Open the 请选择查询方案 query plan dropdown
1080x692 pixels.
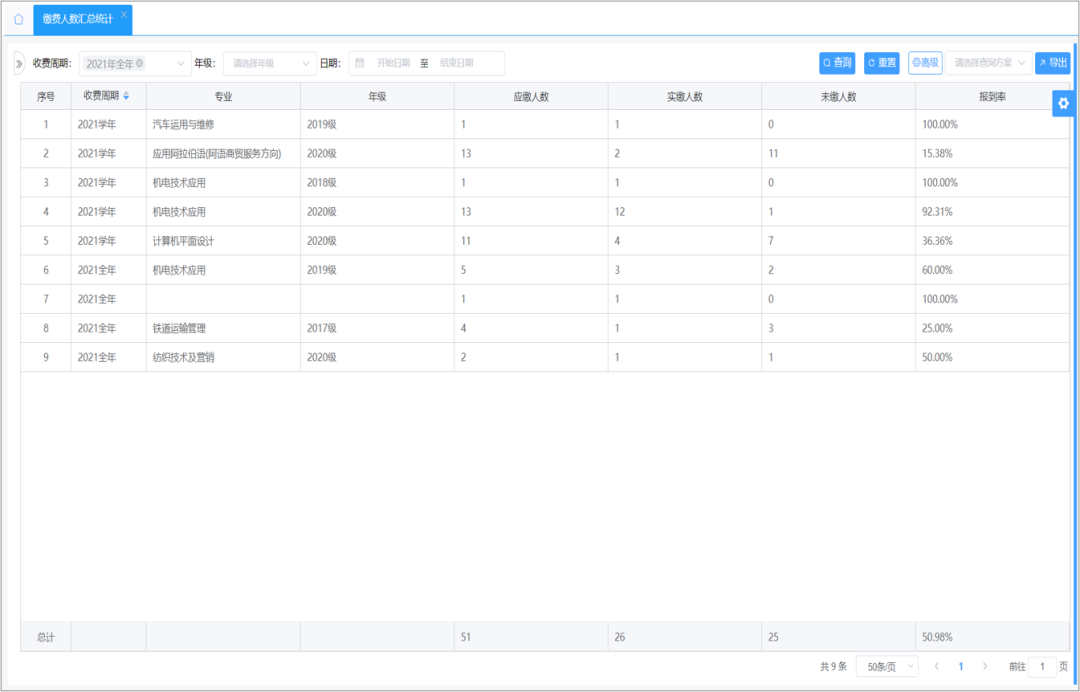(x=989, y=62)
